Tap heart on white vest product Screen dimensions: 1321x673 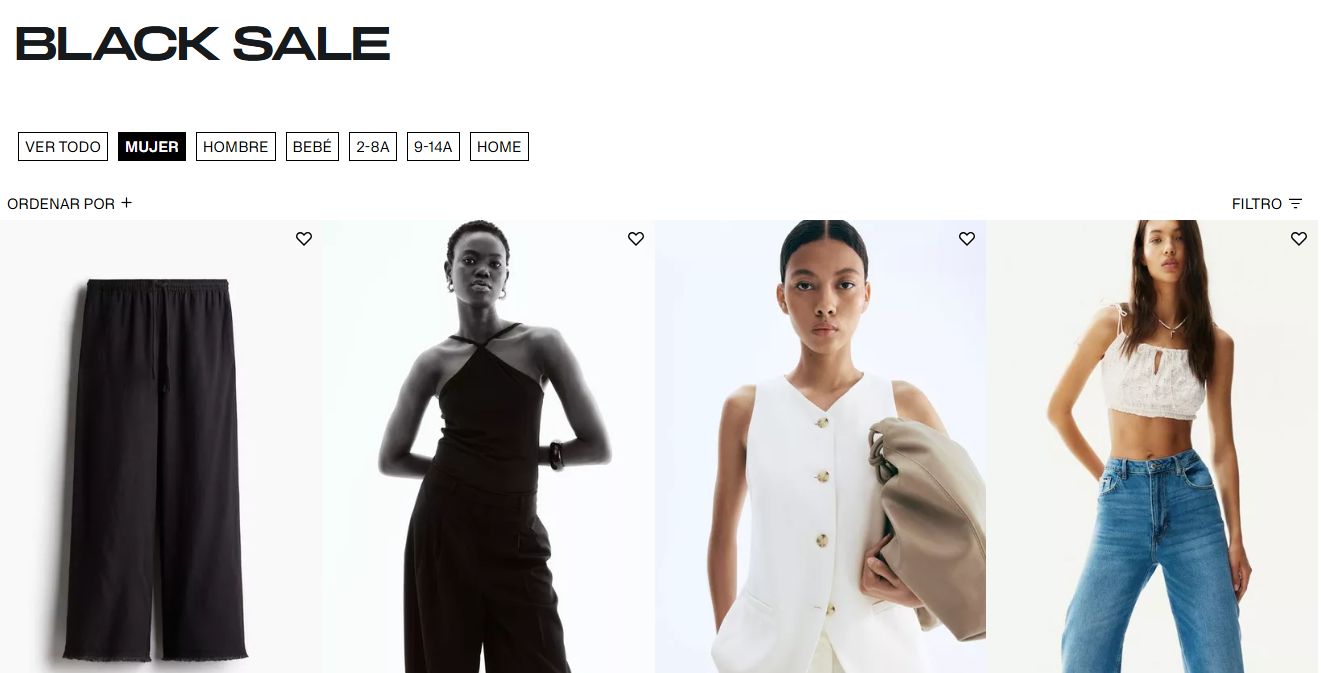pos(967,239)
